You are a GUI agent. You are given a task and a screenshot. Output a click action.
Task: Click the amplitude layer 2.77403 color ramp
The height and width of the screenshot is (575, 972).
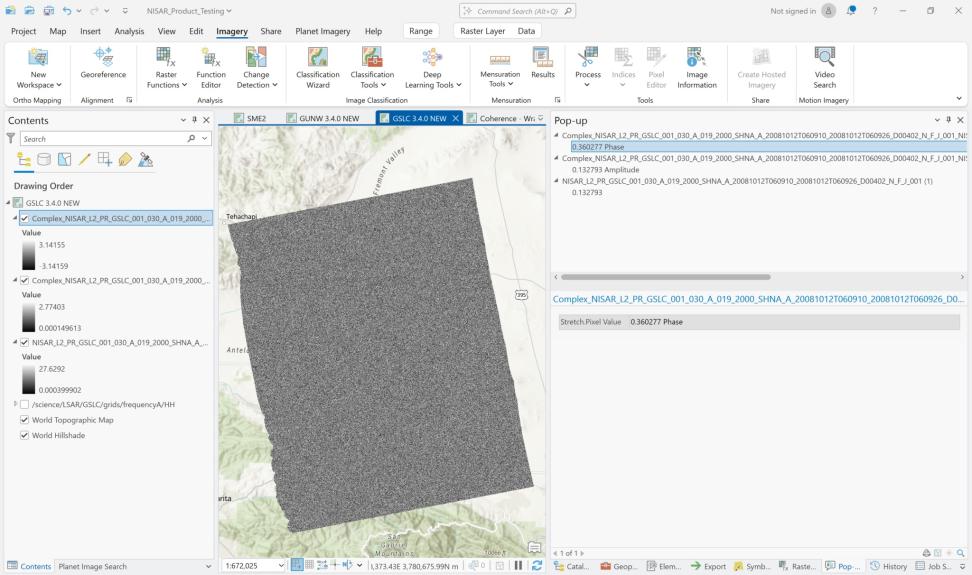pos(29,317)
